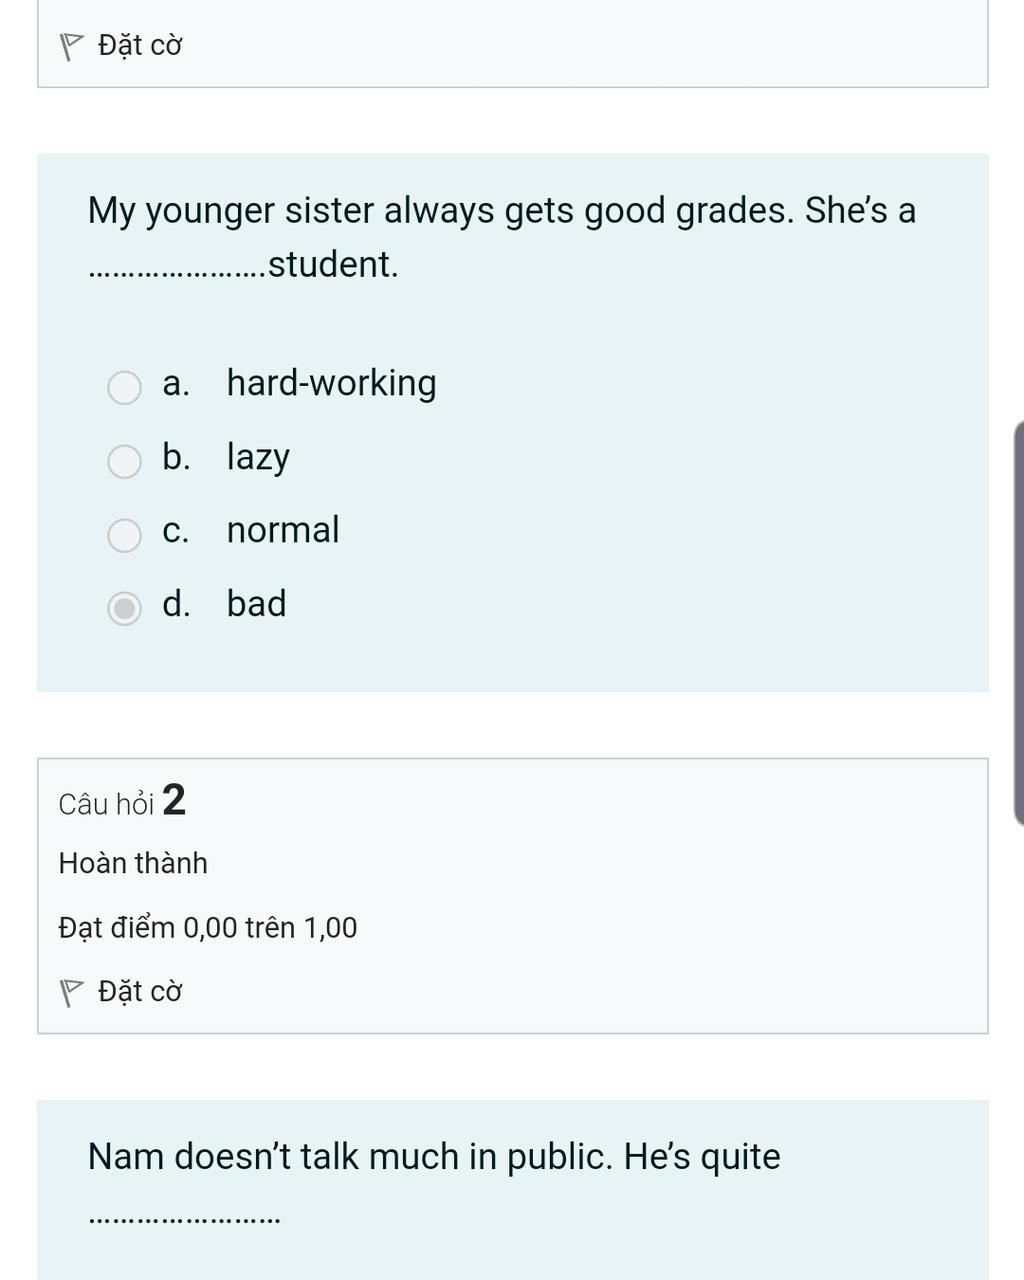Pick the "bad" answer label
Viewport: 1024px width, 1280px height.
coord(256,605)
